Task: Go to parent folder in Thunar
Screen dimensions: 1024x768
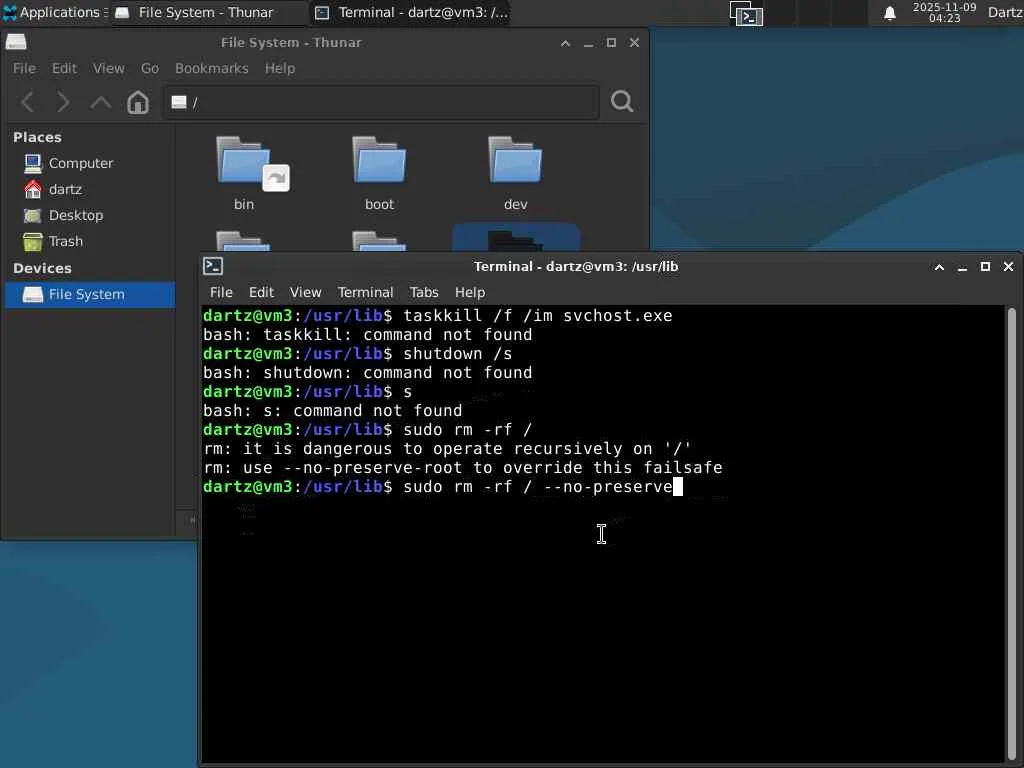Action: click(100, 102)
